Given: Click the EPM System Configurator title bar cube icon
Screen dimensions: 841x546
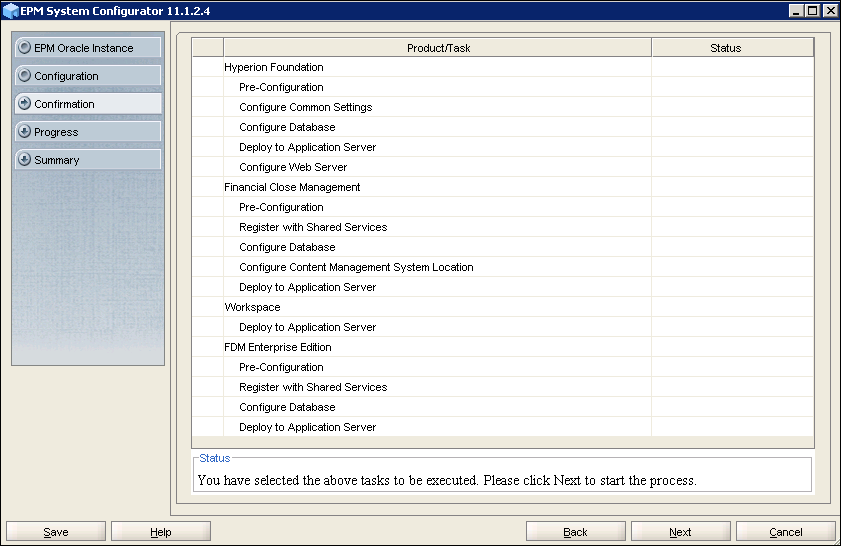Looking at the screenshot, I should click(x=10, y=11).
